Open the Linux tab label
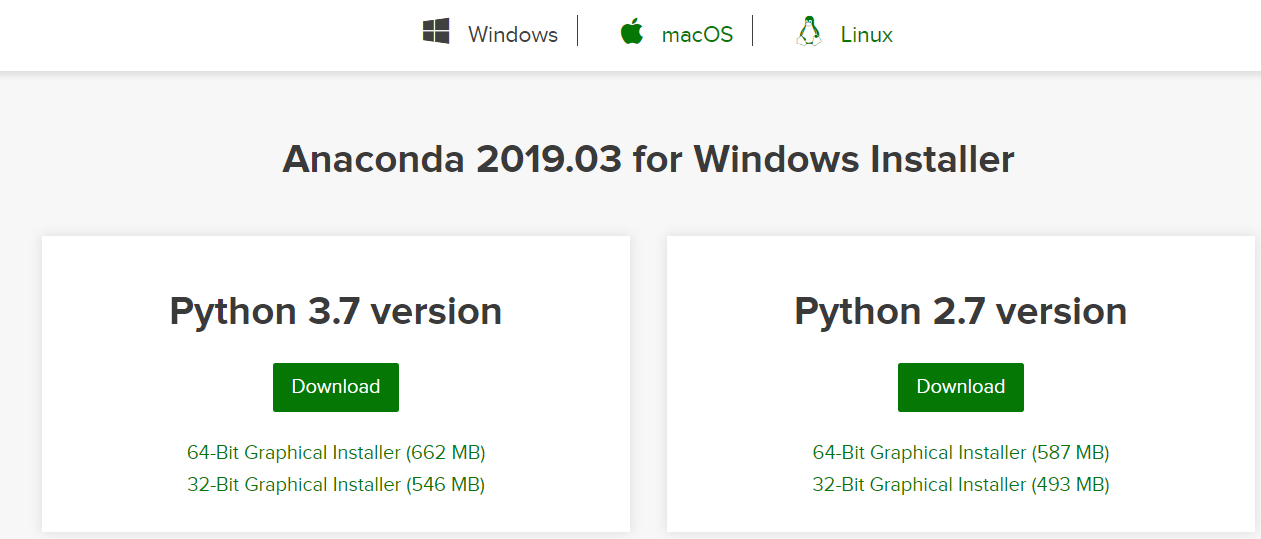The height and width of the screenshot is (539, 1261). [x=866, y=35]
